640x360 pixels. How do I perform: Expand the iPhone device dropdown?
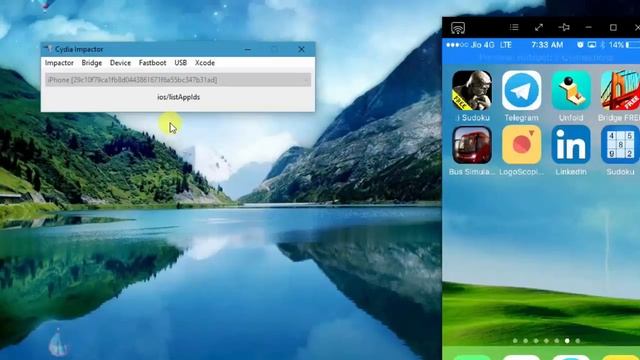tap(178, 80)
